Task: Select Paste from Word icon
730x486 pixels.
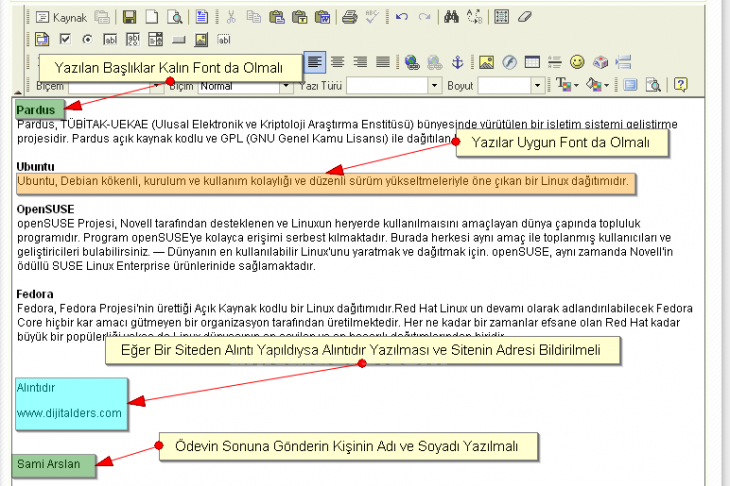Action: pos(322,17)
